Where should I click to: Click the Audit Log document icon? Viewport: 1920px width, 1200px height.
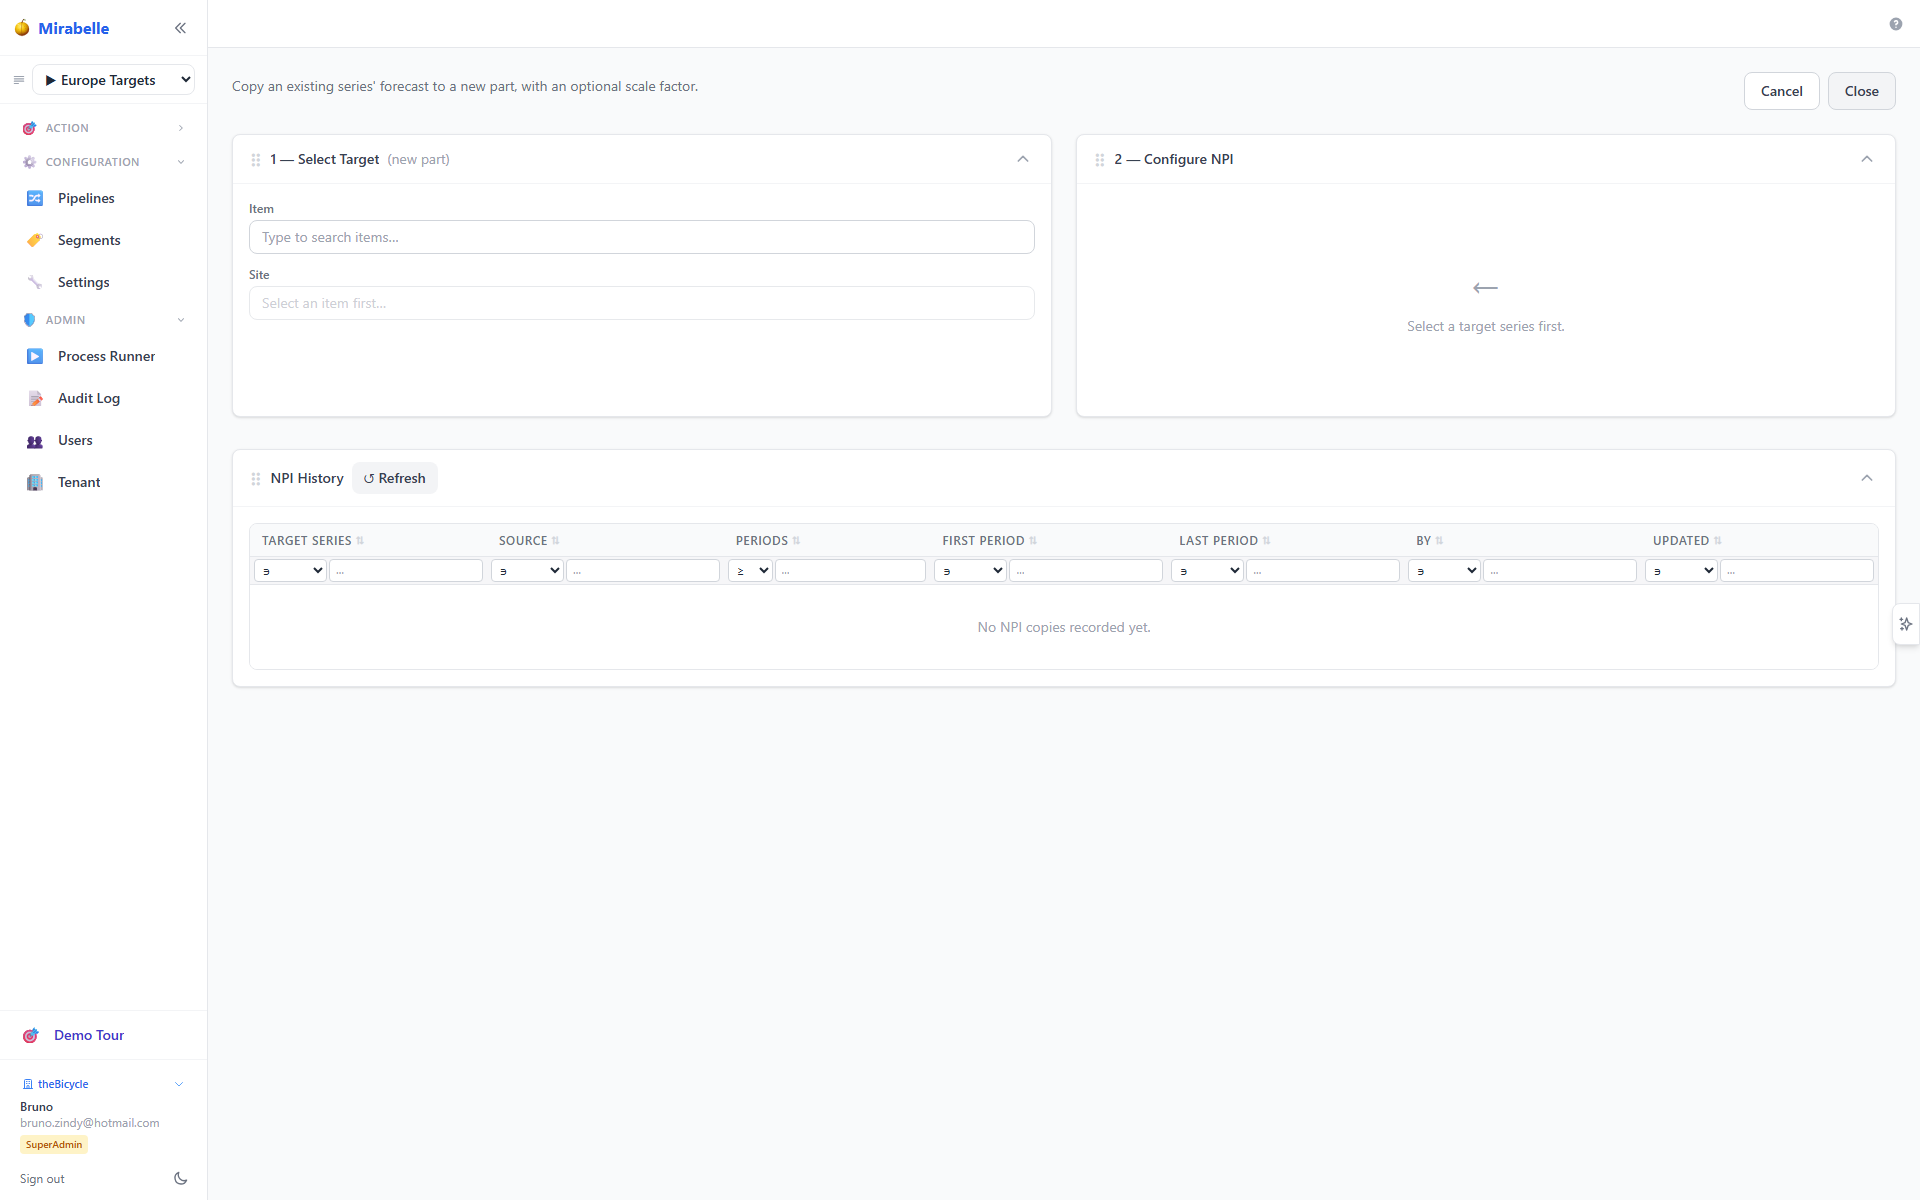35,398
